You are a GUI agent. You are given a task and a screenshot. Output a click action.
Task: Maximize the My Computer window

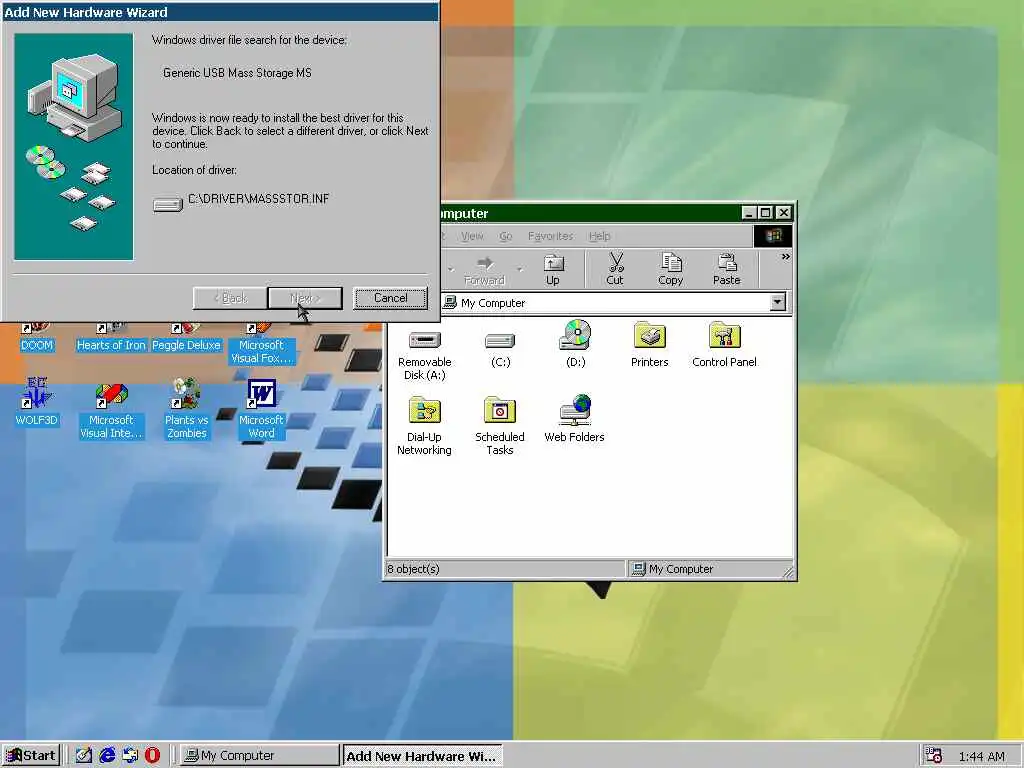point(765,213)
